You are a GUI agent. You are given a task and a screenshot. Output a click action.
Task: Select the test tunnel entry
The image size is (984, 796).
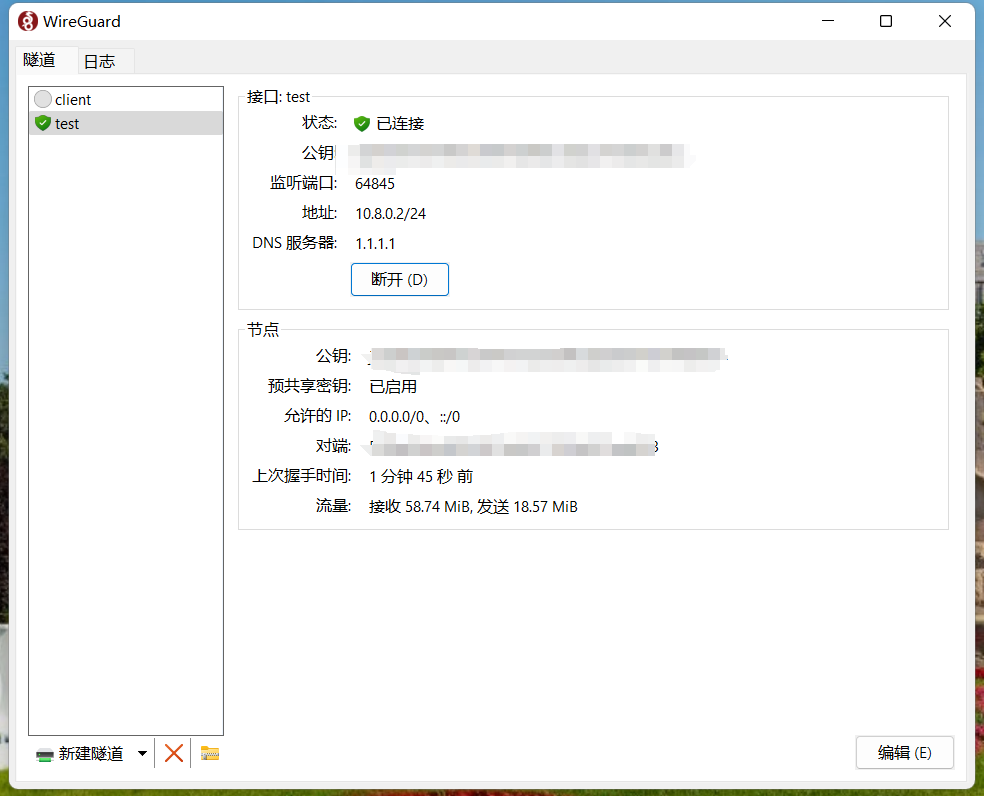tap(126, 123)
